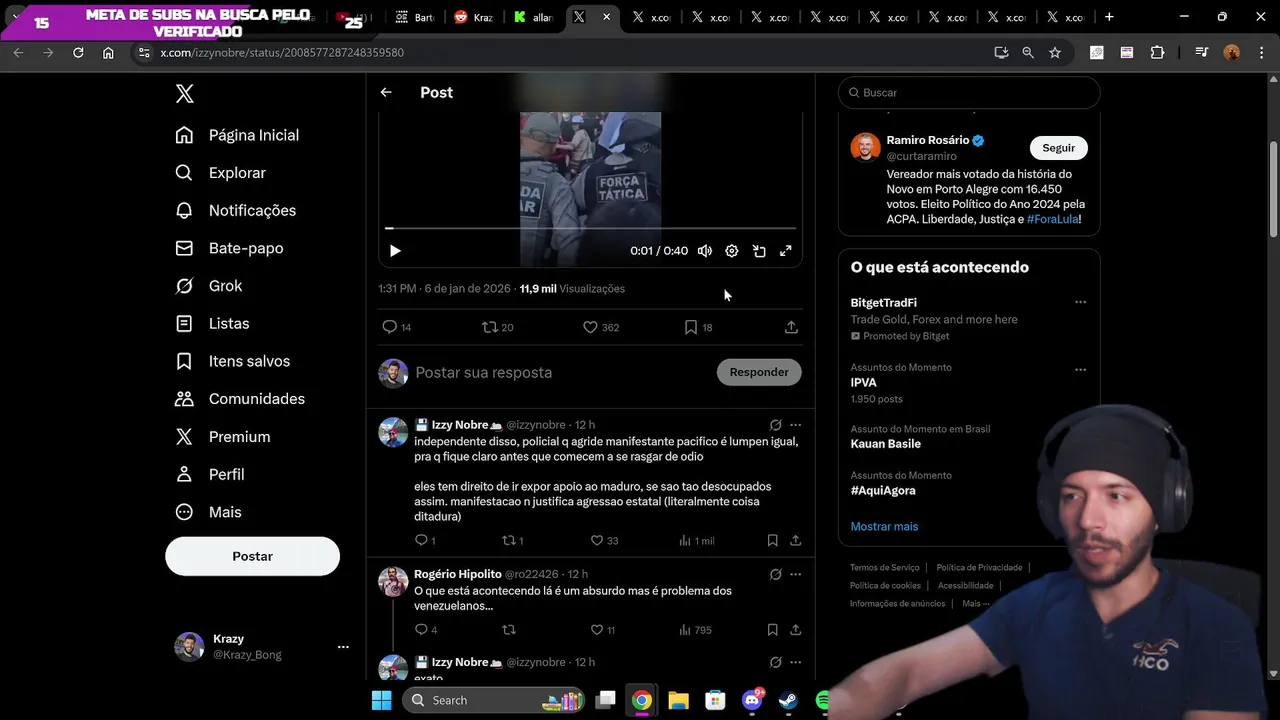Open the #ForaLula hashtag link
This screenshot has width=1280, height=720.
click(1053, 219)
